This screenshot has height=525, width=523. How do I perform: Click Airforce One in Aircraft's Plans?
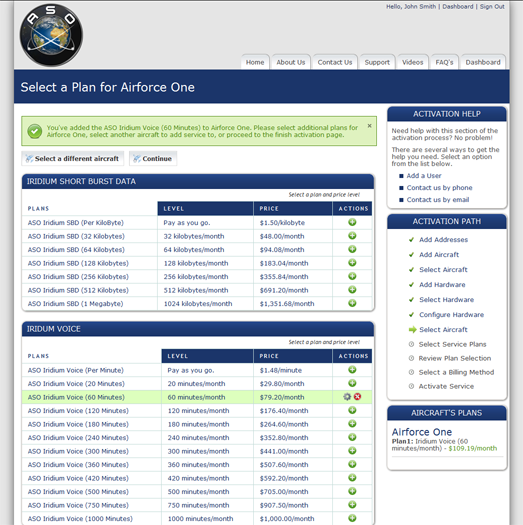(422, 432)
